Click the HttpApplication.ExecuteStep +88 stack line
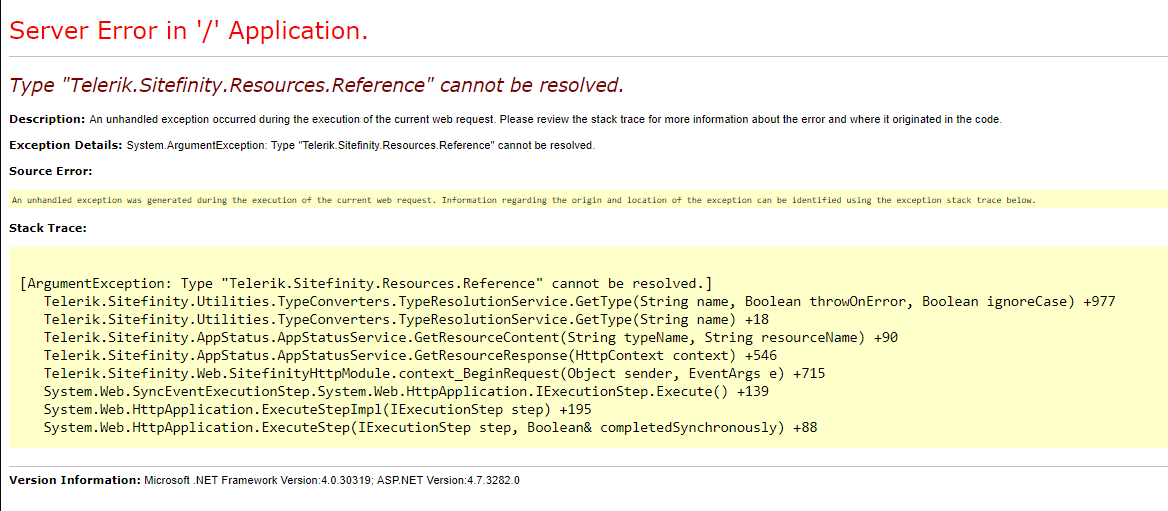This screenshot has width=1168, height=511. [x=431, y=428]
